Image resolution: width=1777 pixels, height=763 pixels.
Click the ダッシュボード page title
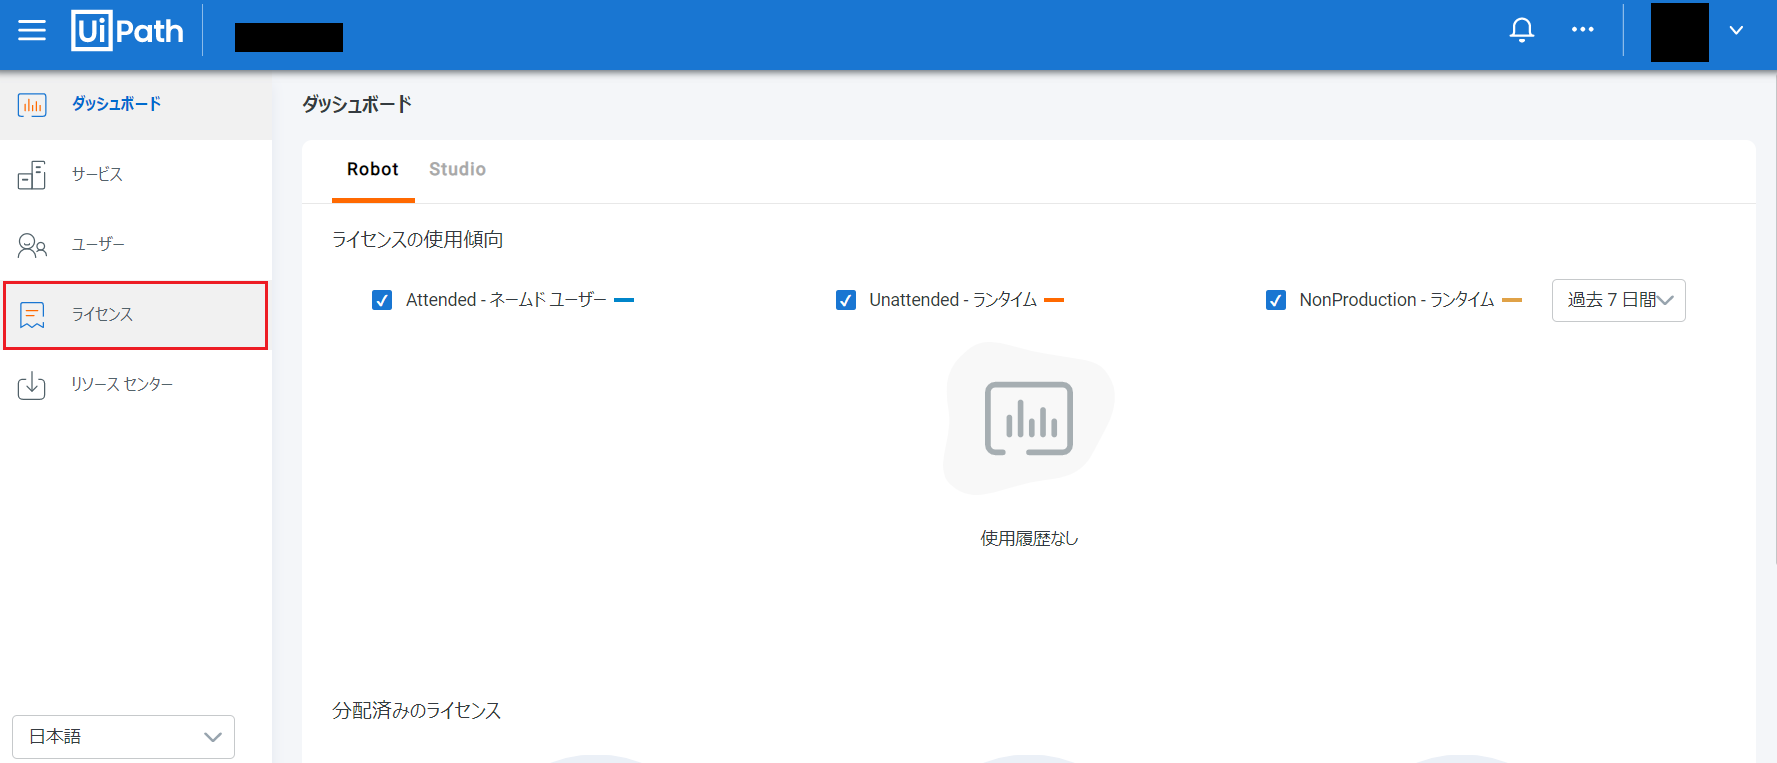[357, 104]
